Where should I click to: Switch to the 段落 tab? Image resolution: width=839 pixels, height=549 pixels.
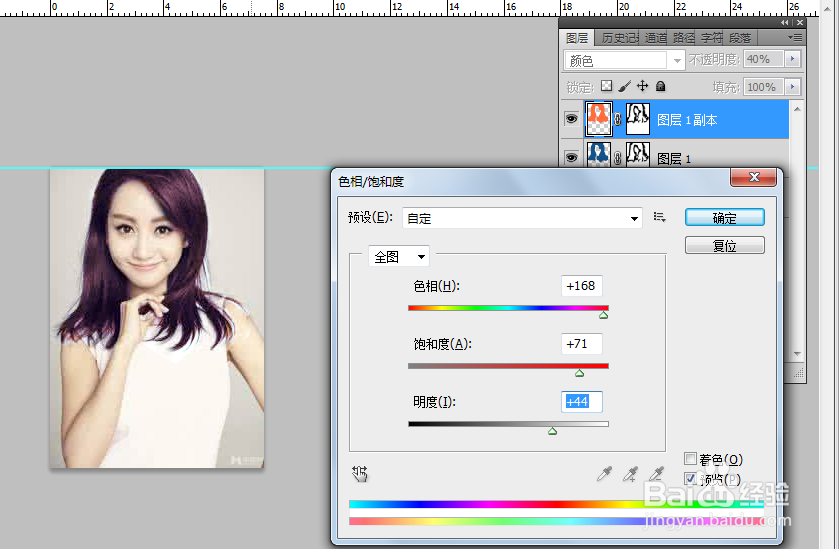740,37
